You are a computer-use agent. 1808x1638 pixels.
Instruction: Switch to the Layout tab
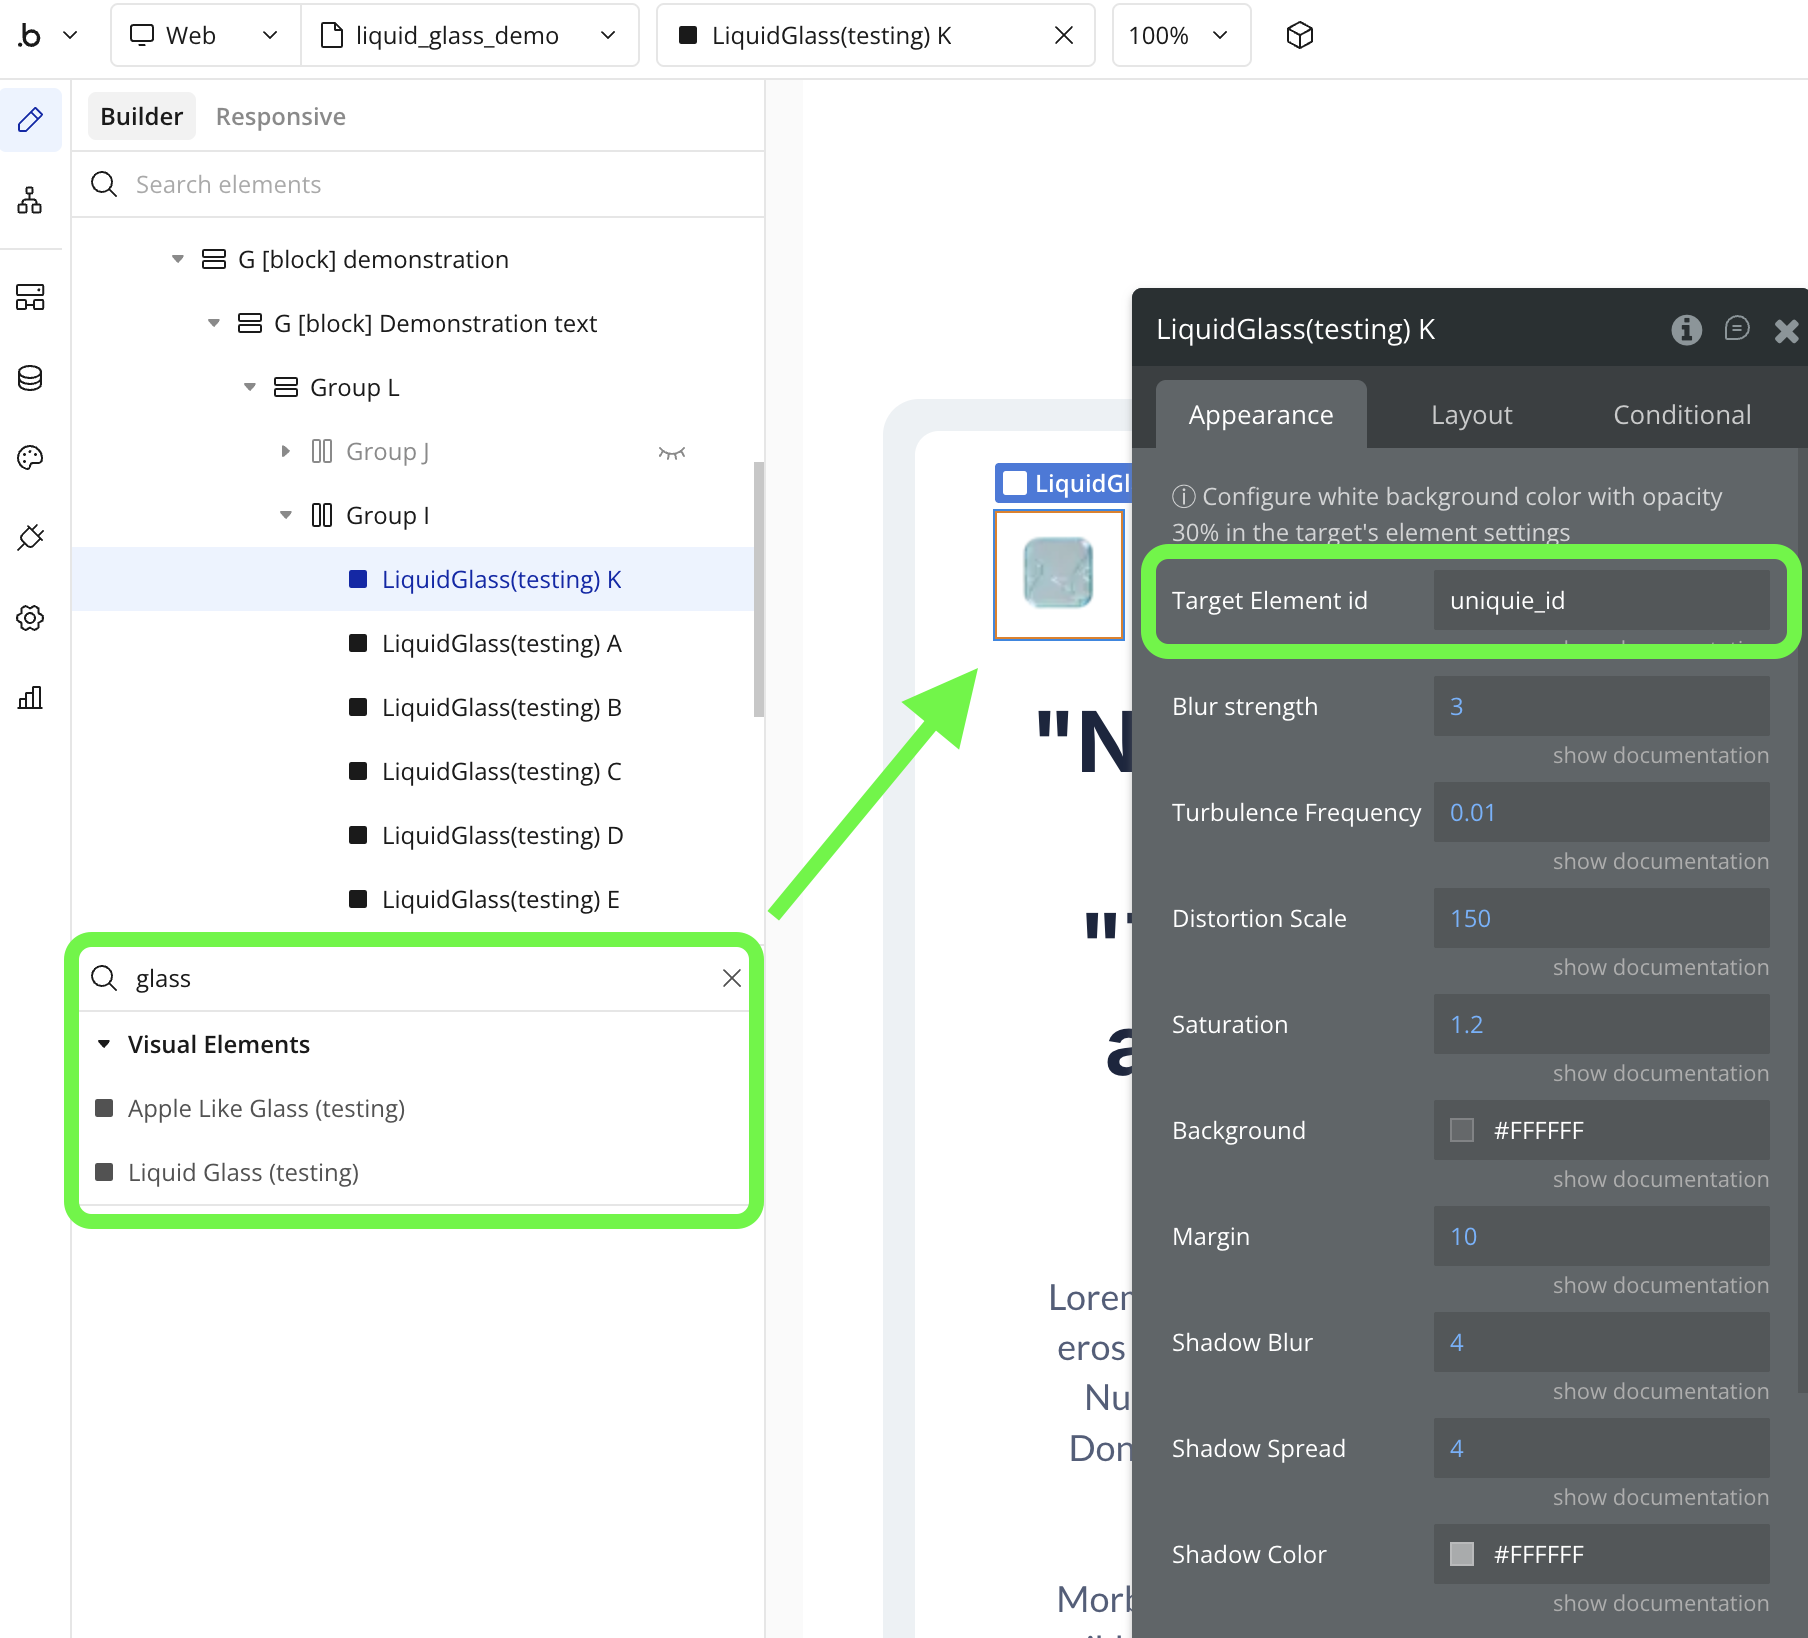click(x=1471, y=415)
